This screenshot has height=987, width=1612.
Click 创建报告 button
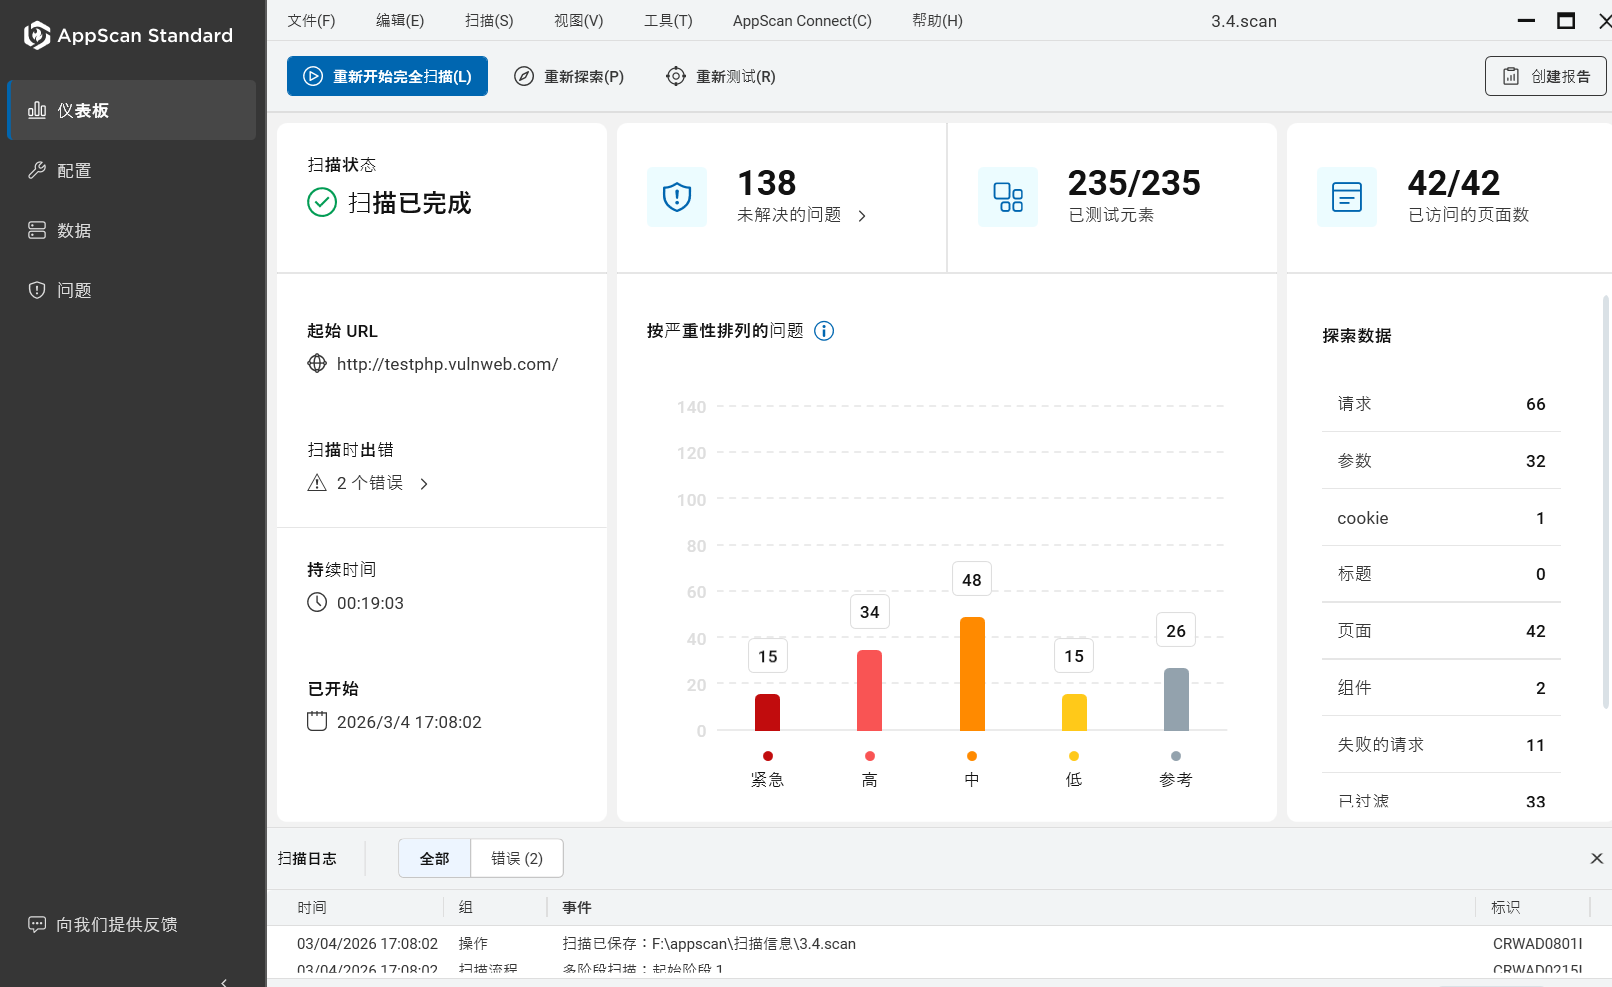pos(1546,76)
